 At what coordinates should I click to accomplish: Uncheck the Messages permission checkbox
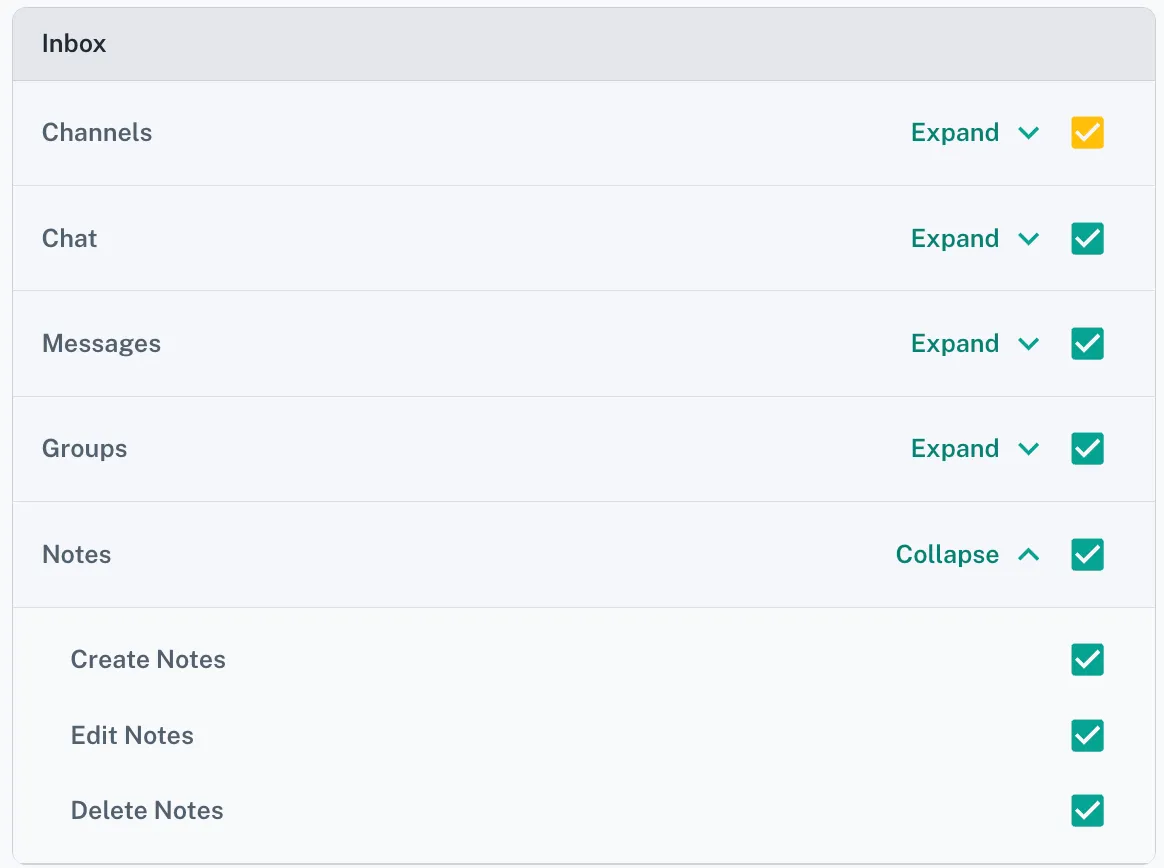coord(1087,344)
